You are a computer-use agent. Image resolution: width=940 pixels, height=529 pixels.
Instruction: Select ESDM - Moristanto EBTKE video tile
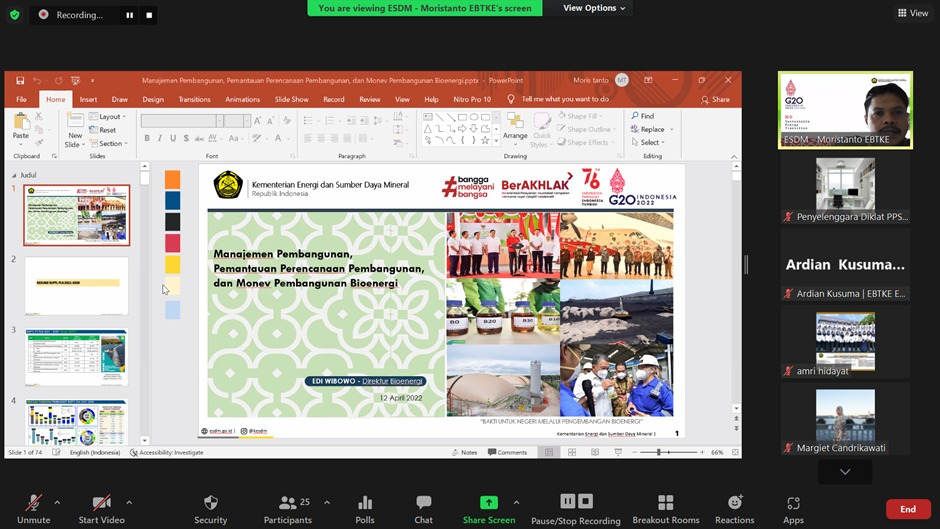(845, 110)
